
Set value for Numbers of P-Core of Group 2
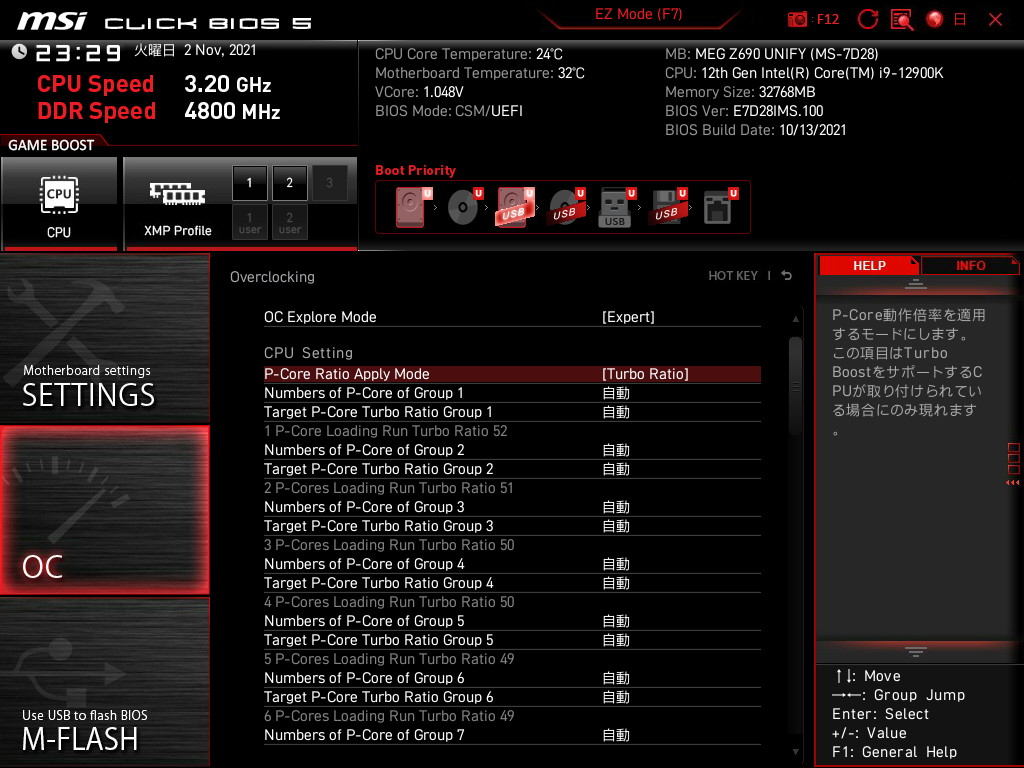(x=616, y=449)
